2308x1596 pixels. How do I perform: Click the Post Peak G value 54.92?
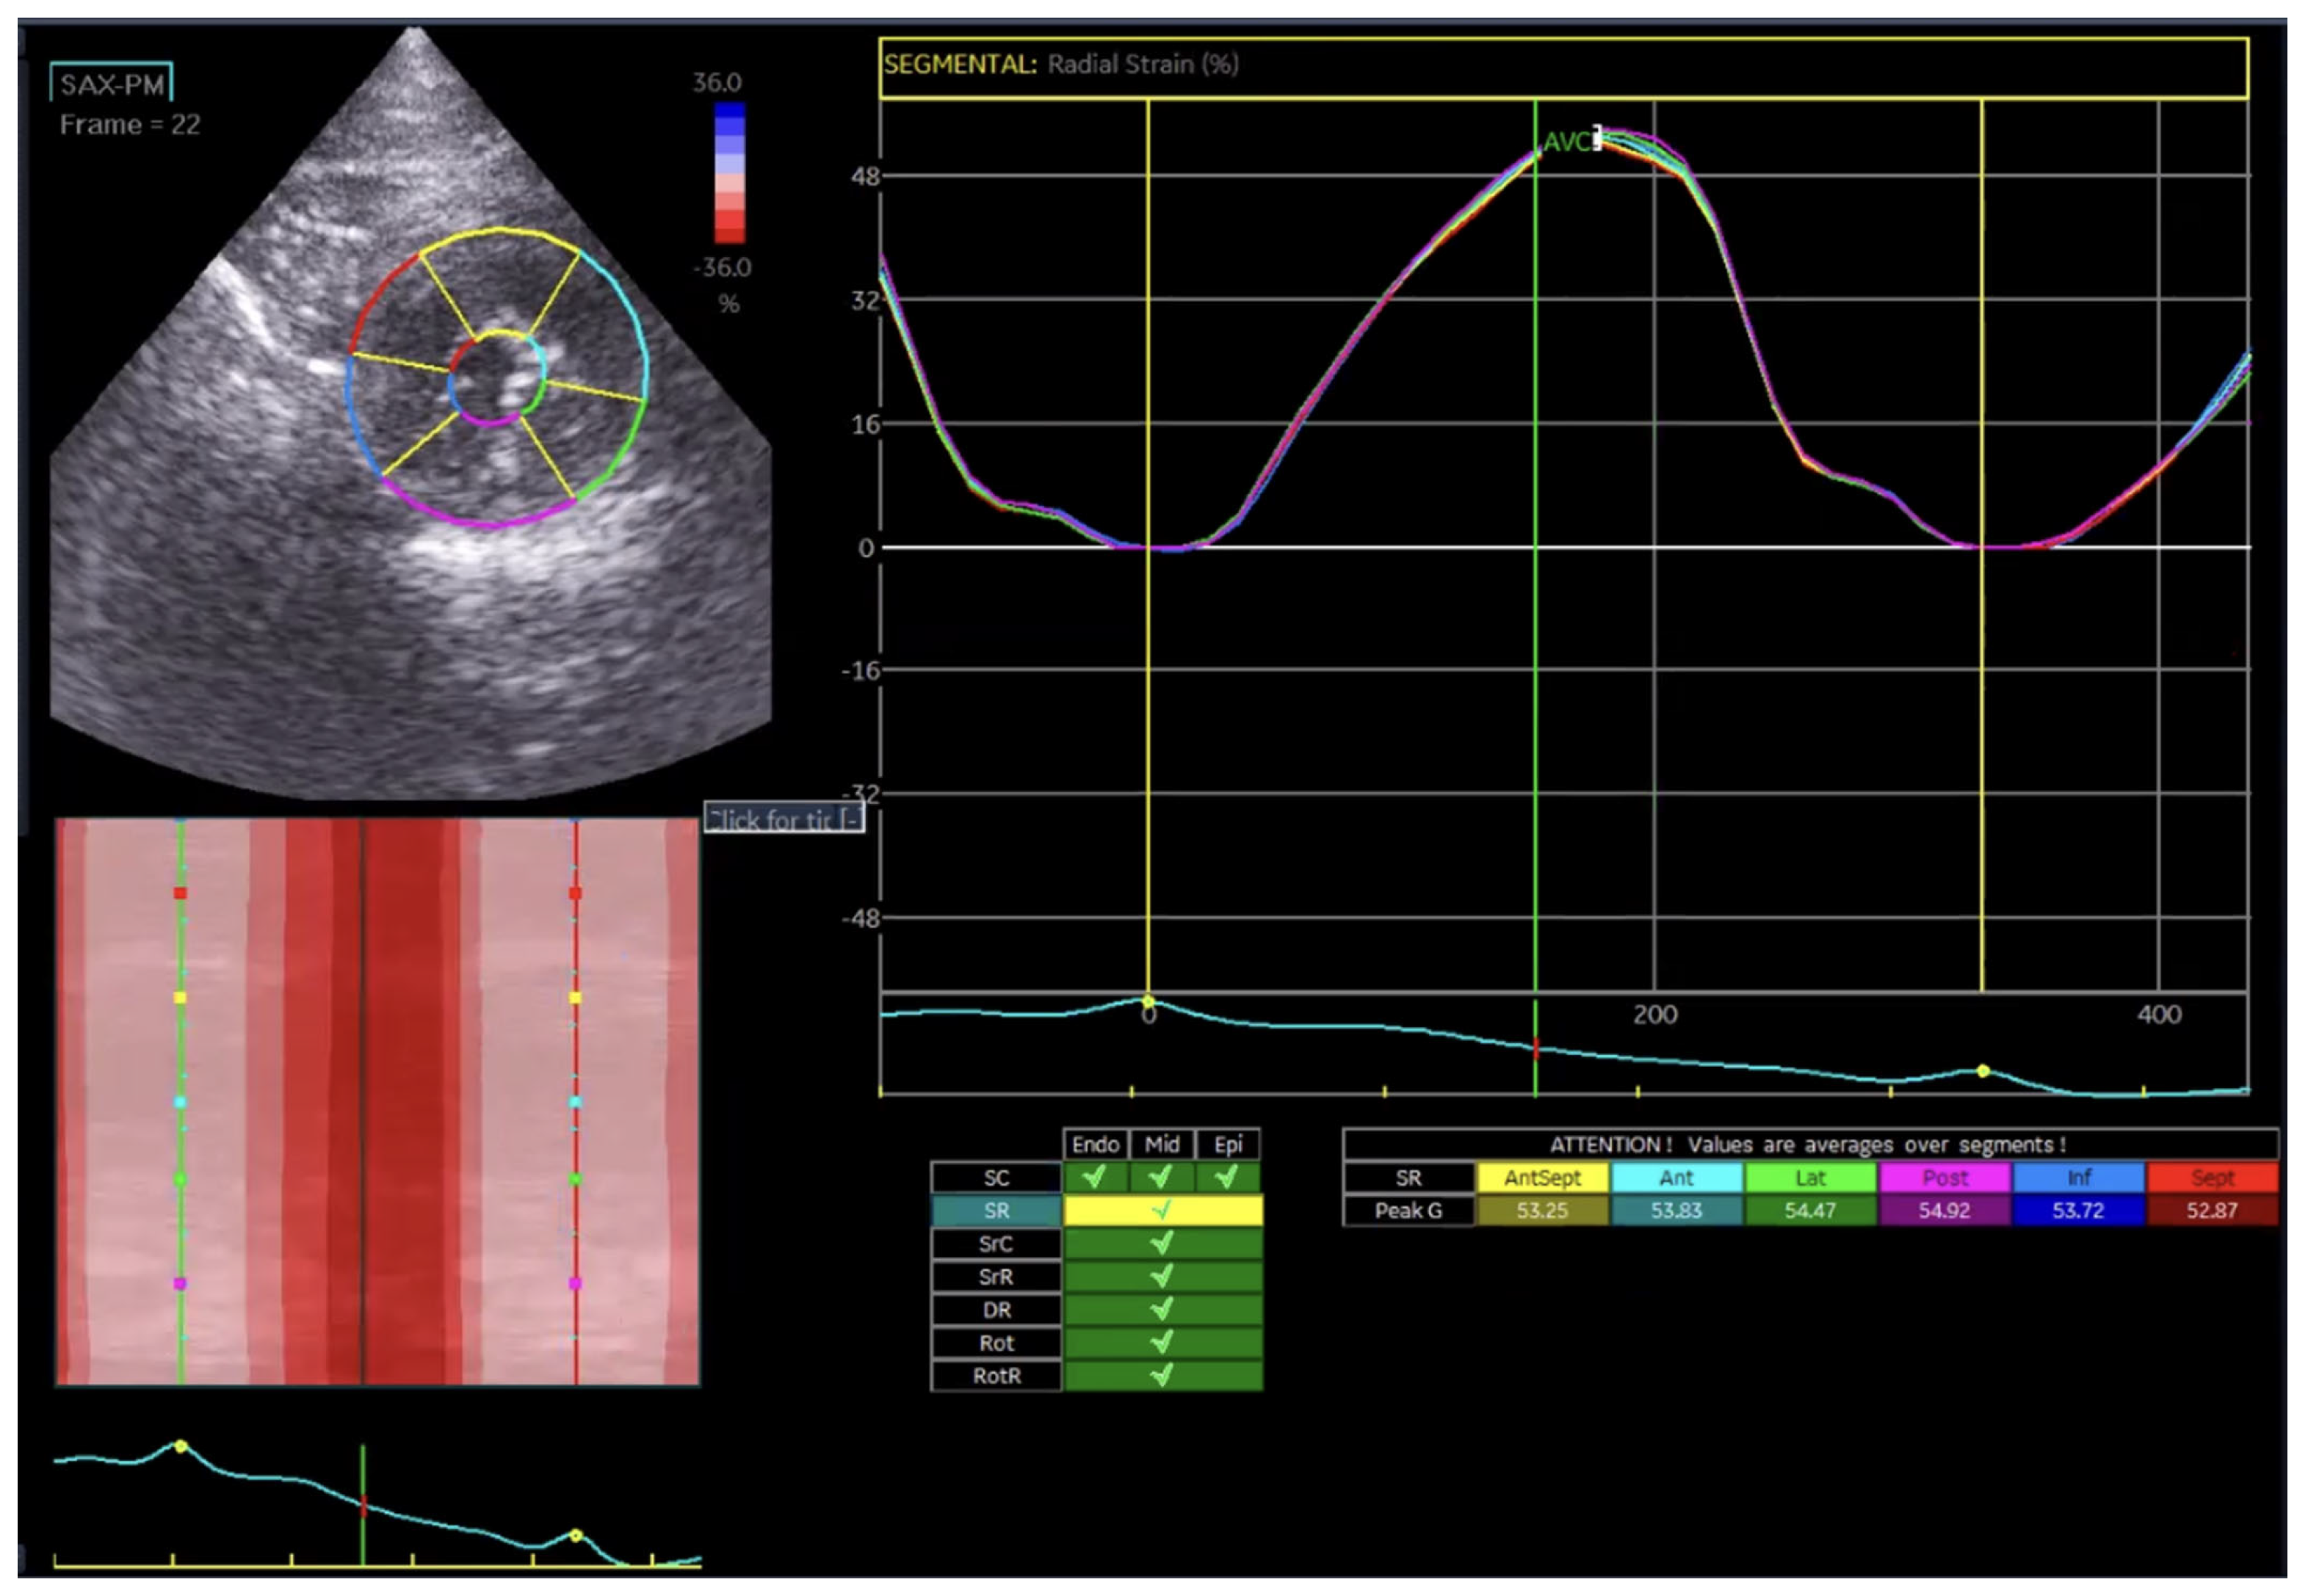click(x=1944, y=1210)
